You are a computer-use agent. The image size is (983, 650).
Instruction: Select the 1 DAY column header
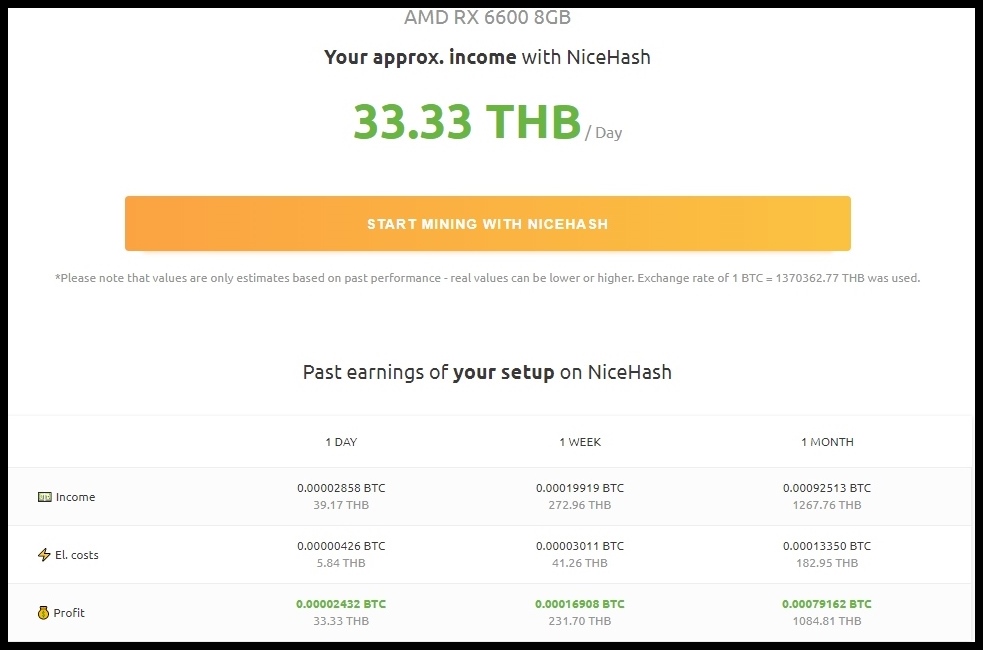point(341,442)
